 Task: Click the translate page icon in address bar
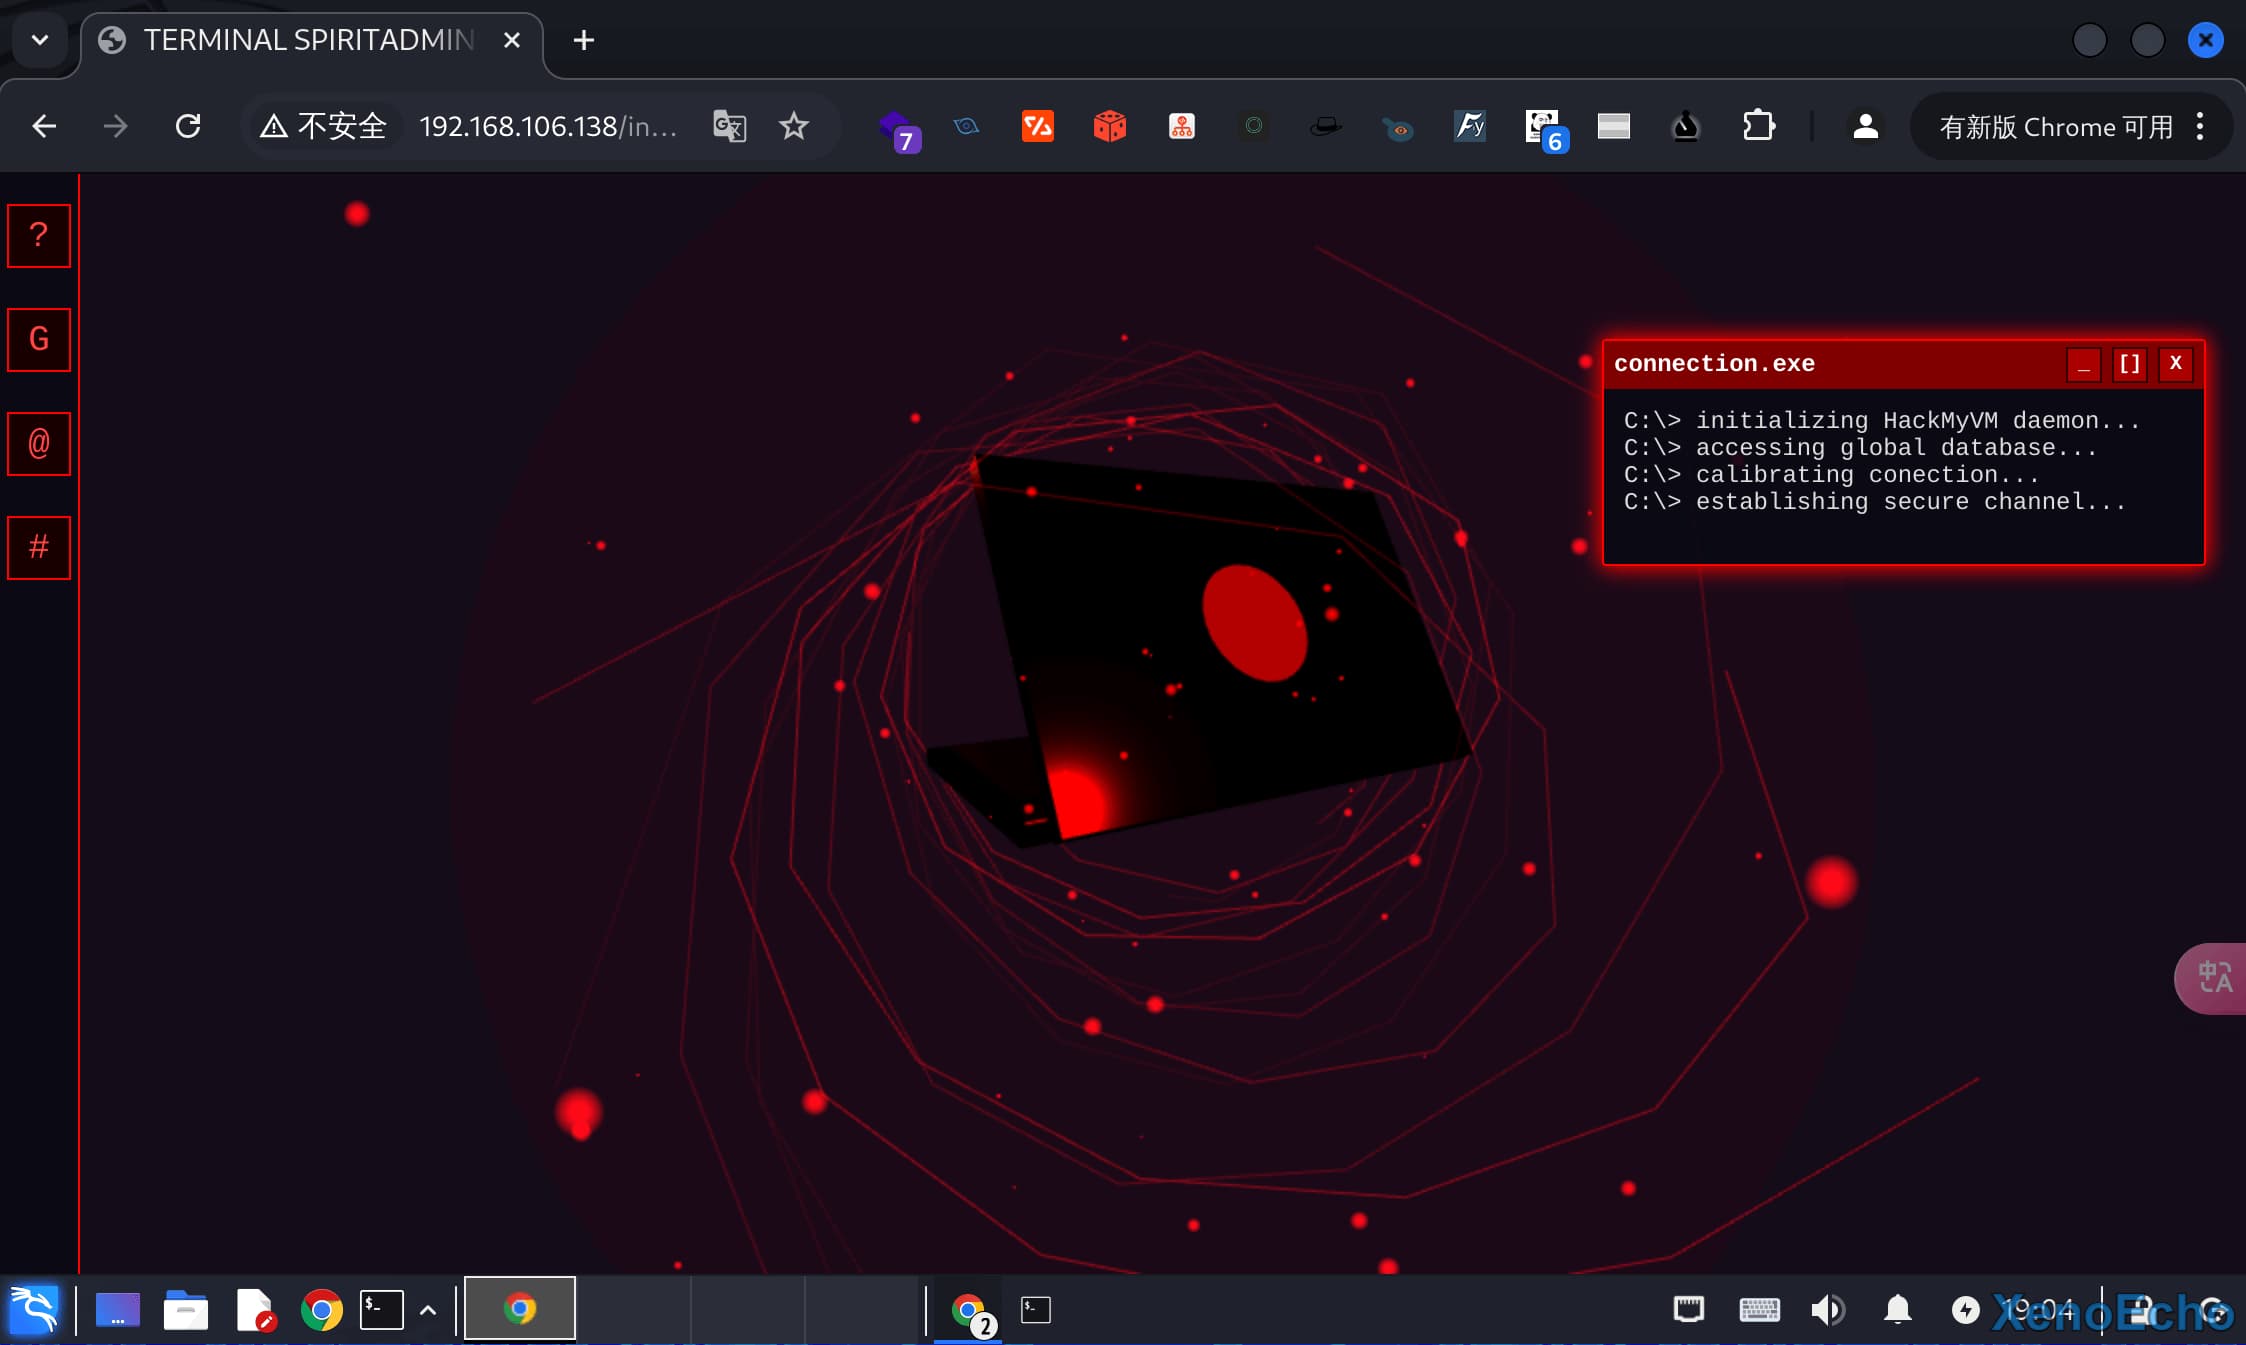click(x=729, y=127)
